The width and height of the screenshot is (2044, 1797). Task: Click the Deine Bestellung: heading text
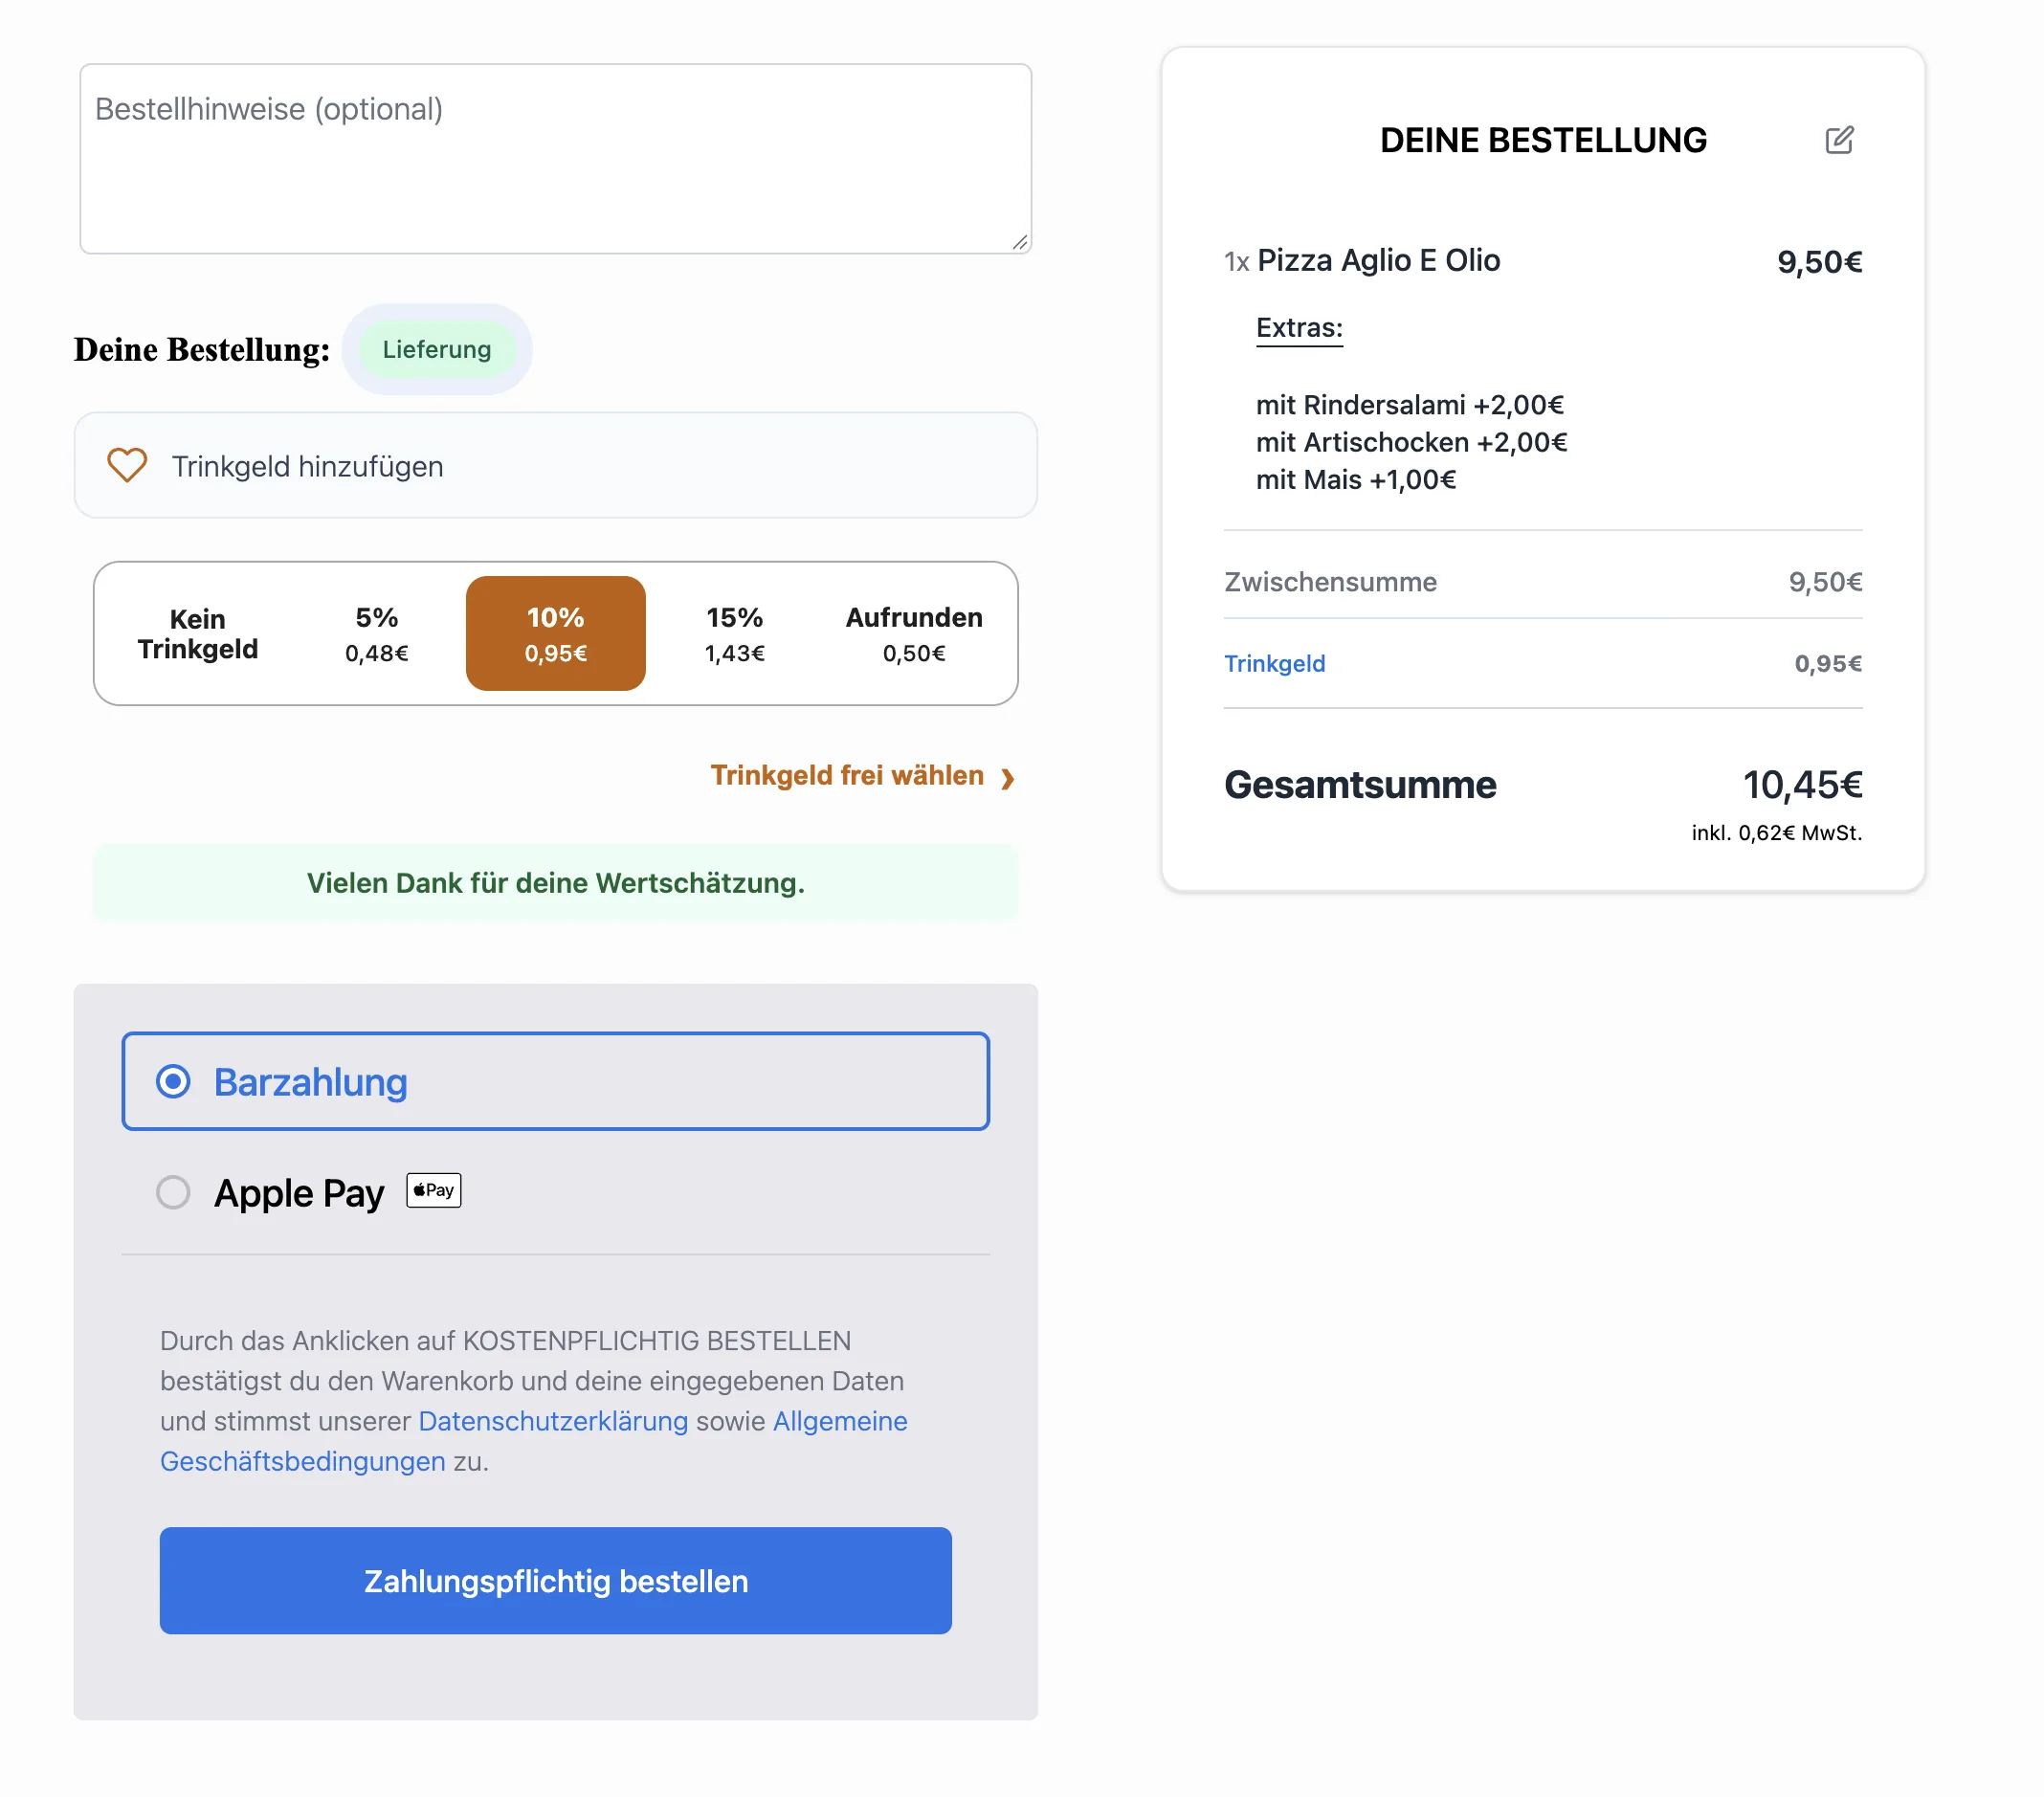pyautogui.click(x=201, y=349)
